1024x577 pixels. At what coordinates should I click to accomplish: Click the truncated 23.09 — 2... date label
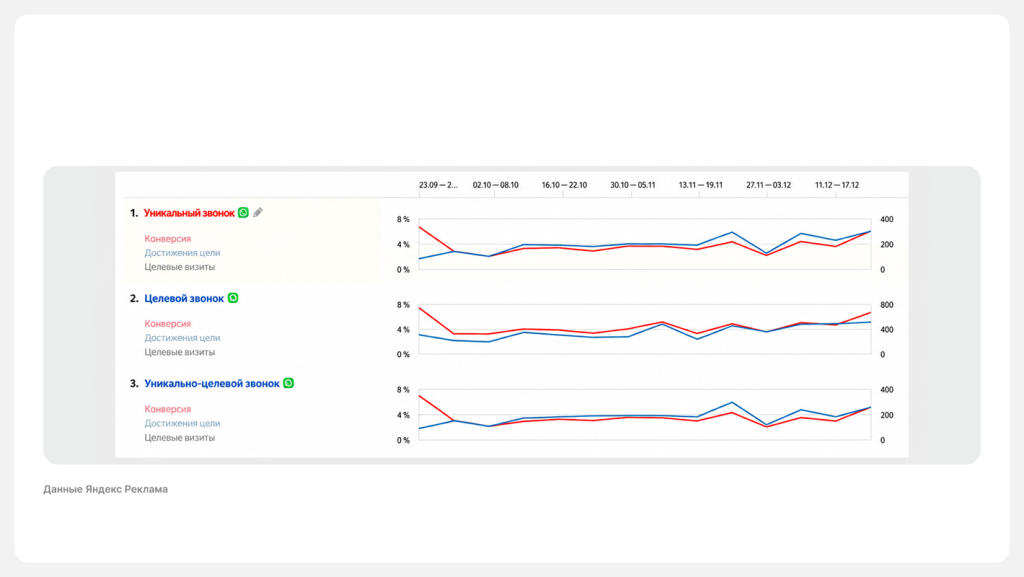pos(438,185)
